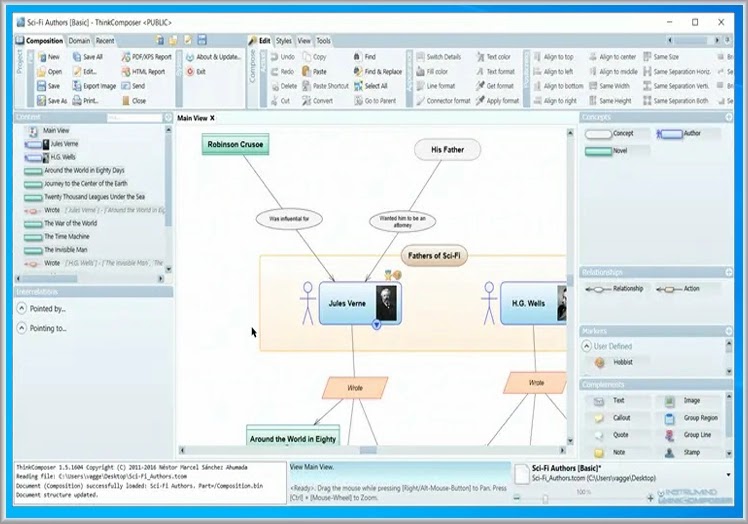This screenshot has height=524, width=748.
Task: Expand the Concepts panel plus button
Action: point(728,117)
